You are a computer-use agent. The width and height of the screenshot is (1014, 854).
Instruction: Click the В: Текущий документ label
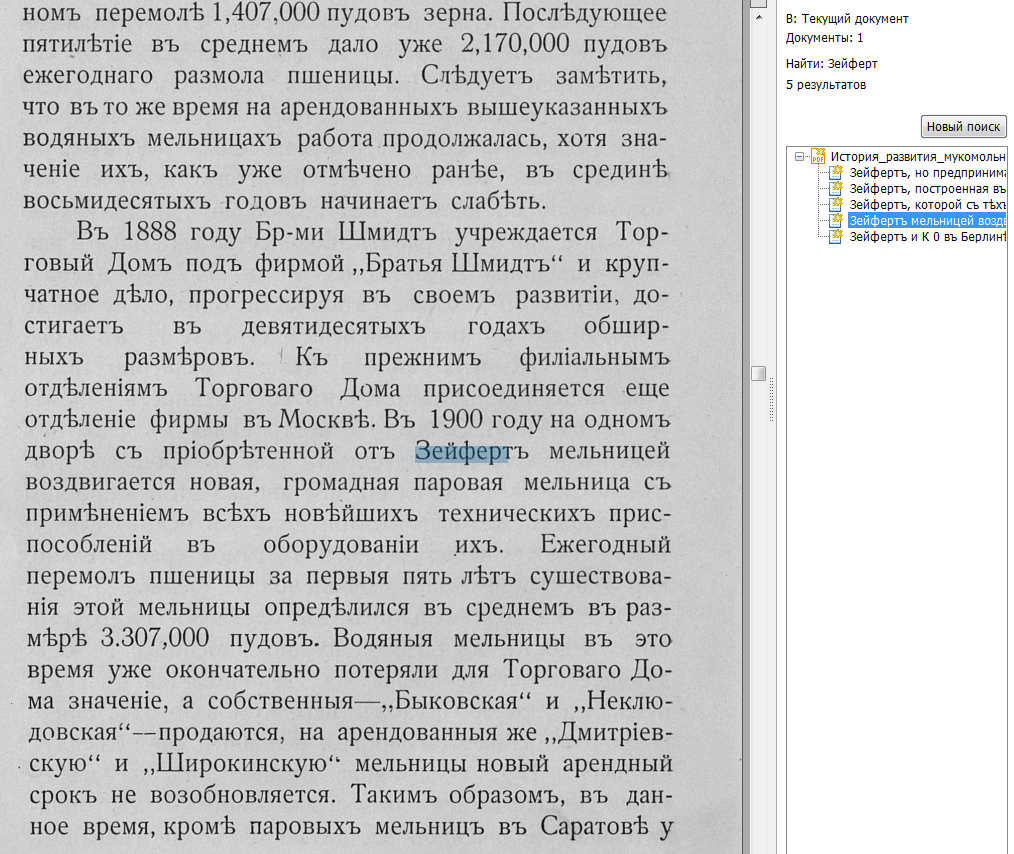(x=847, y=19)
